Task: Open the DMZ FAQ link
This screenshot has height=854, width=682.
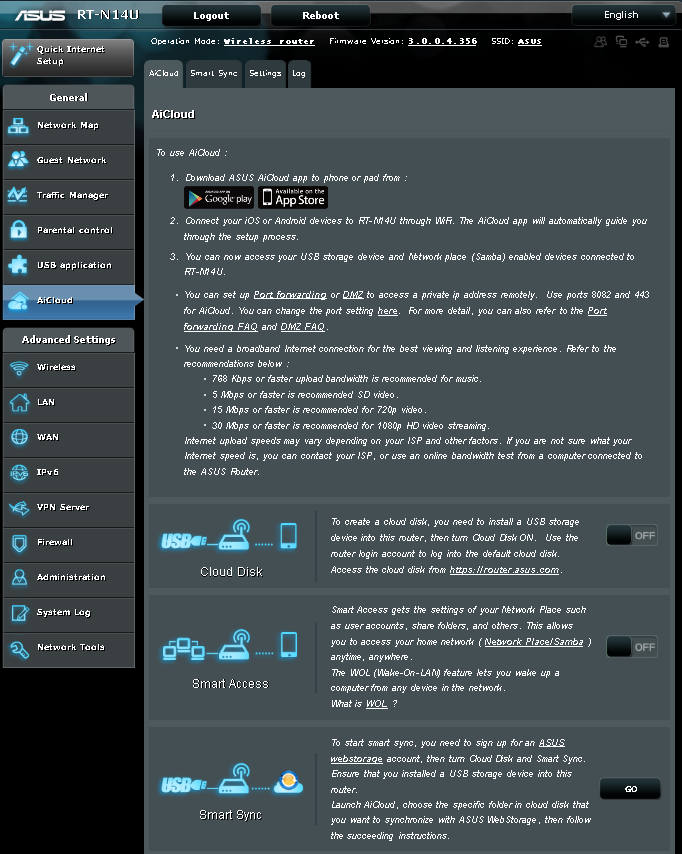Action: tap(302, 327)
